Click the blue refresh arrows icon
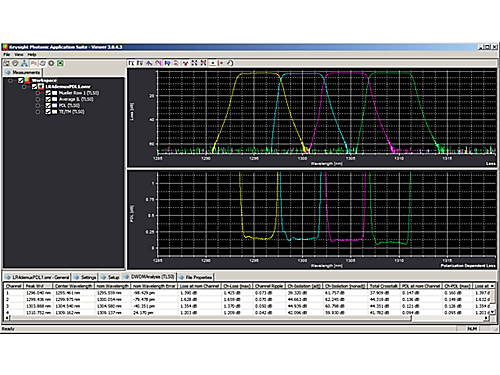This screenshot has height=375, width=500. click(42, 63)
